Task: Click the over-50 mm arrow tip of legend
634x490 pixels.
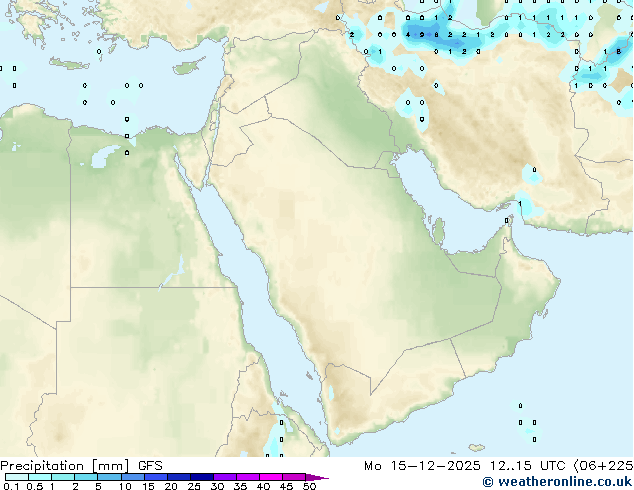Action: coord(317,478)
